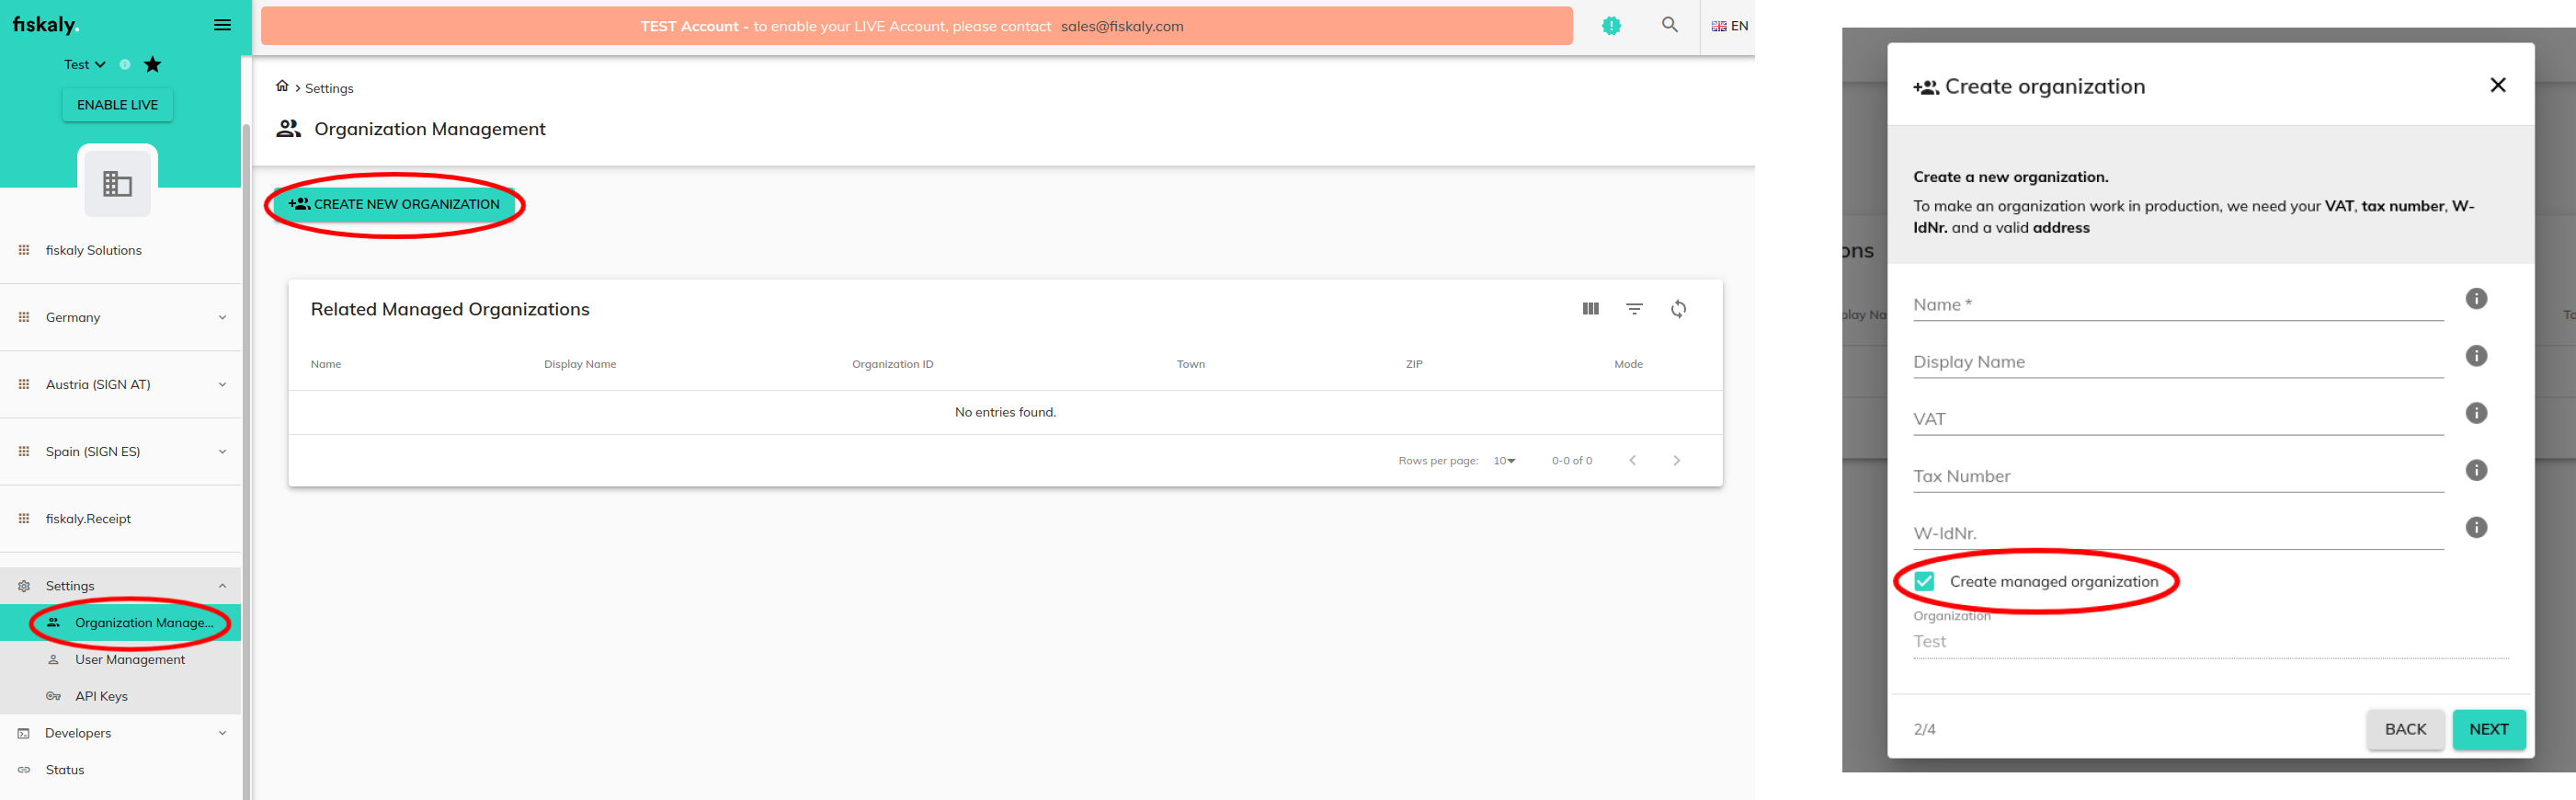
Task: Click the small status dot beside Test
Action: (x=125, y=64)
